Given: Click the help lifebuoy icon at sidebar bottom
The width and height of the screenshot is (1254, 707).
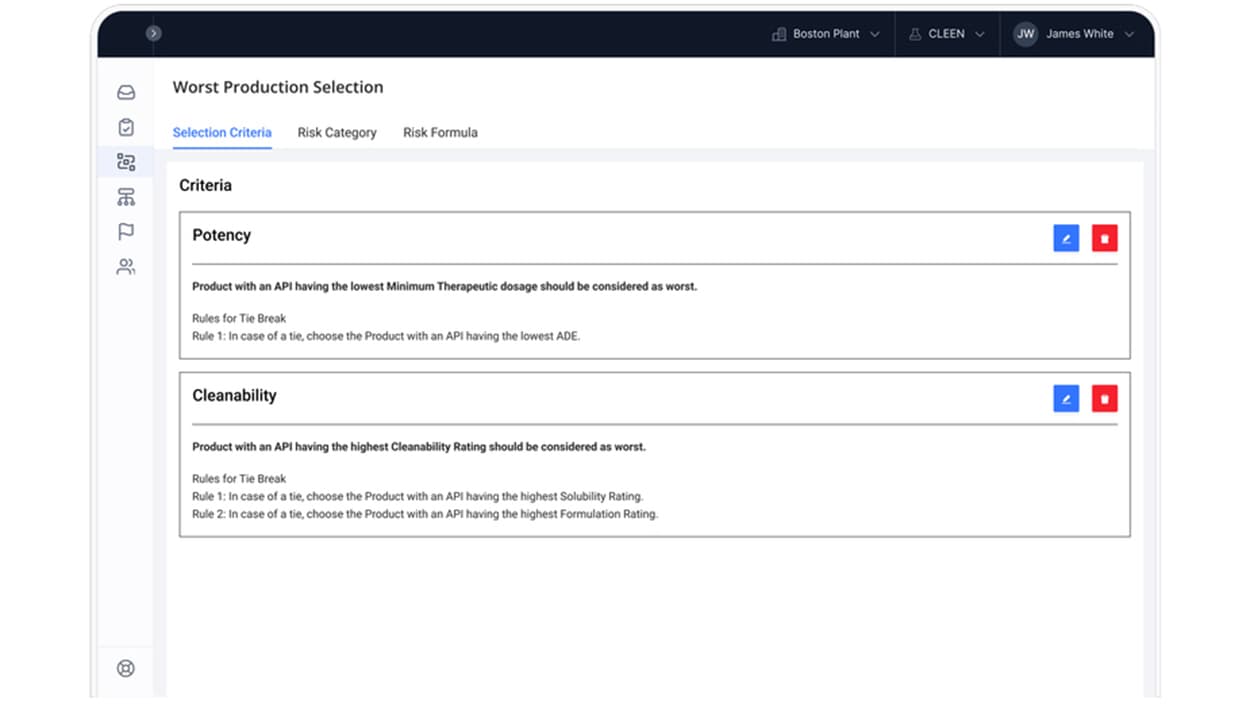Looking at the screenshot, I should coord(126,668).
